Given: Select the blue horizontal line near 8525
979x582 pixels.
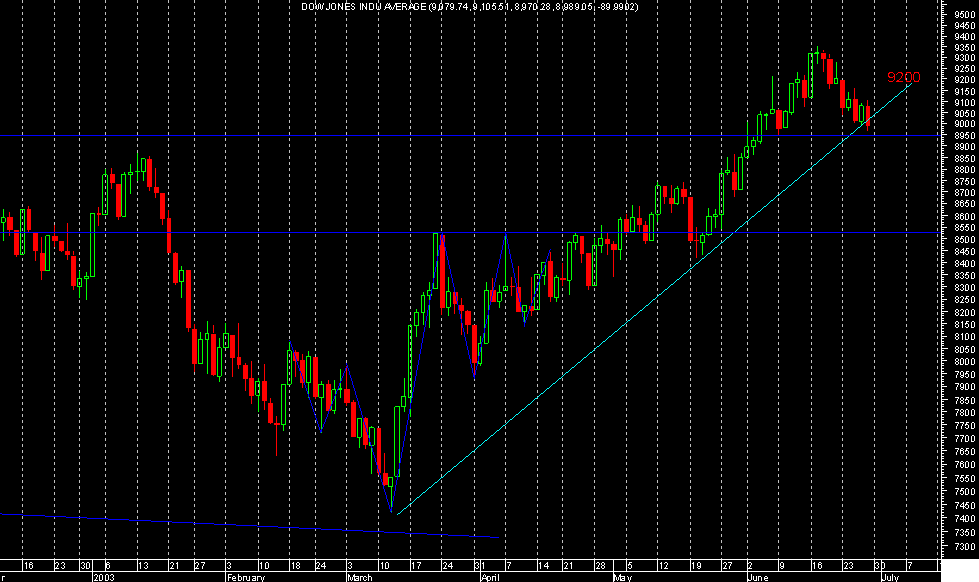Looking at the screenshot, I should 470,233.
